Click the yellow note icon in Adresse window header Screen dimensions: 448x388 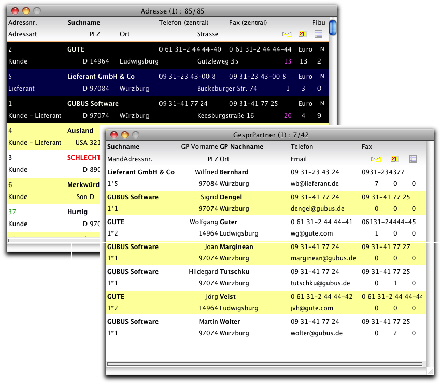(x=287, y=34)
